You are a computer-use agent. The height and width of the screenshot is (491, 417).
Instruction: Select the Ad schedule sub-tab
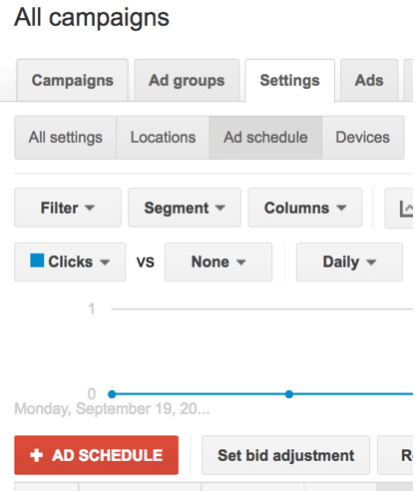(x=265, y=138)
